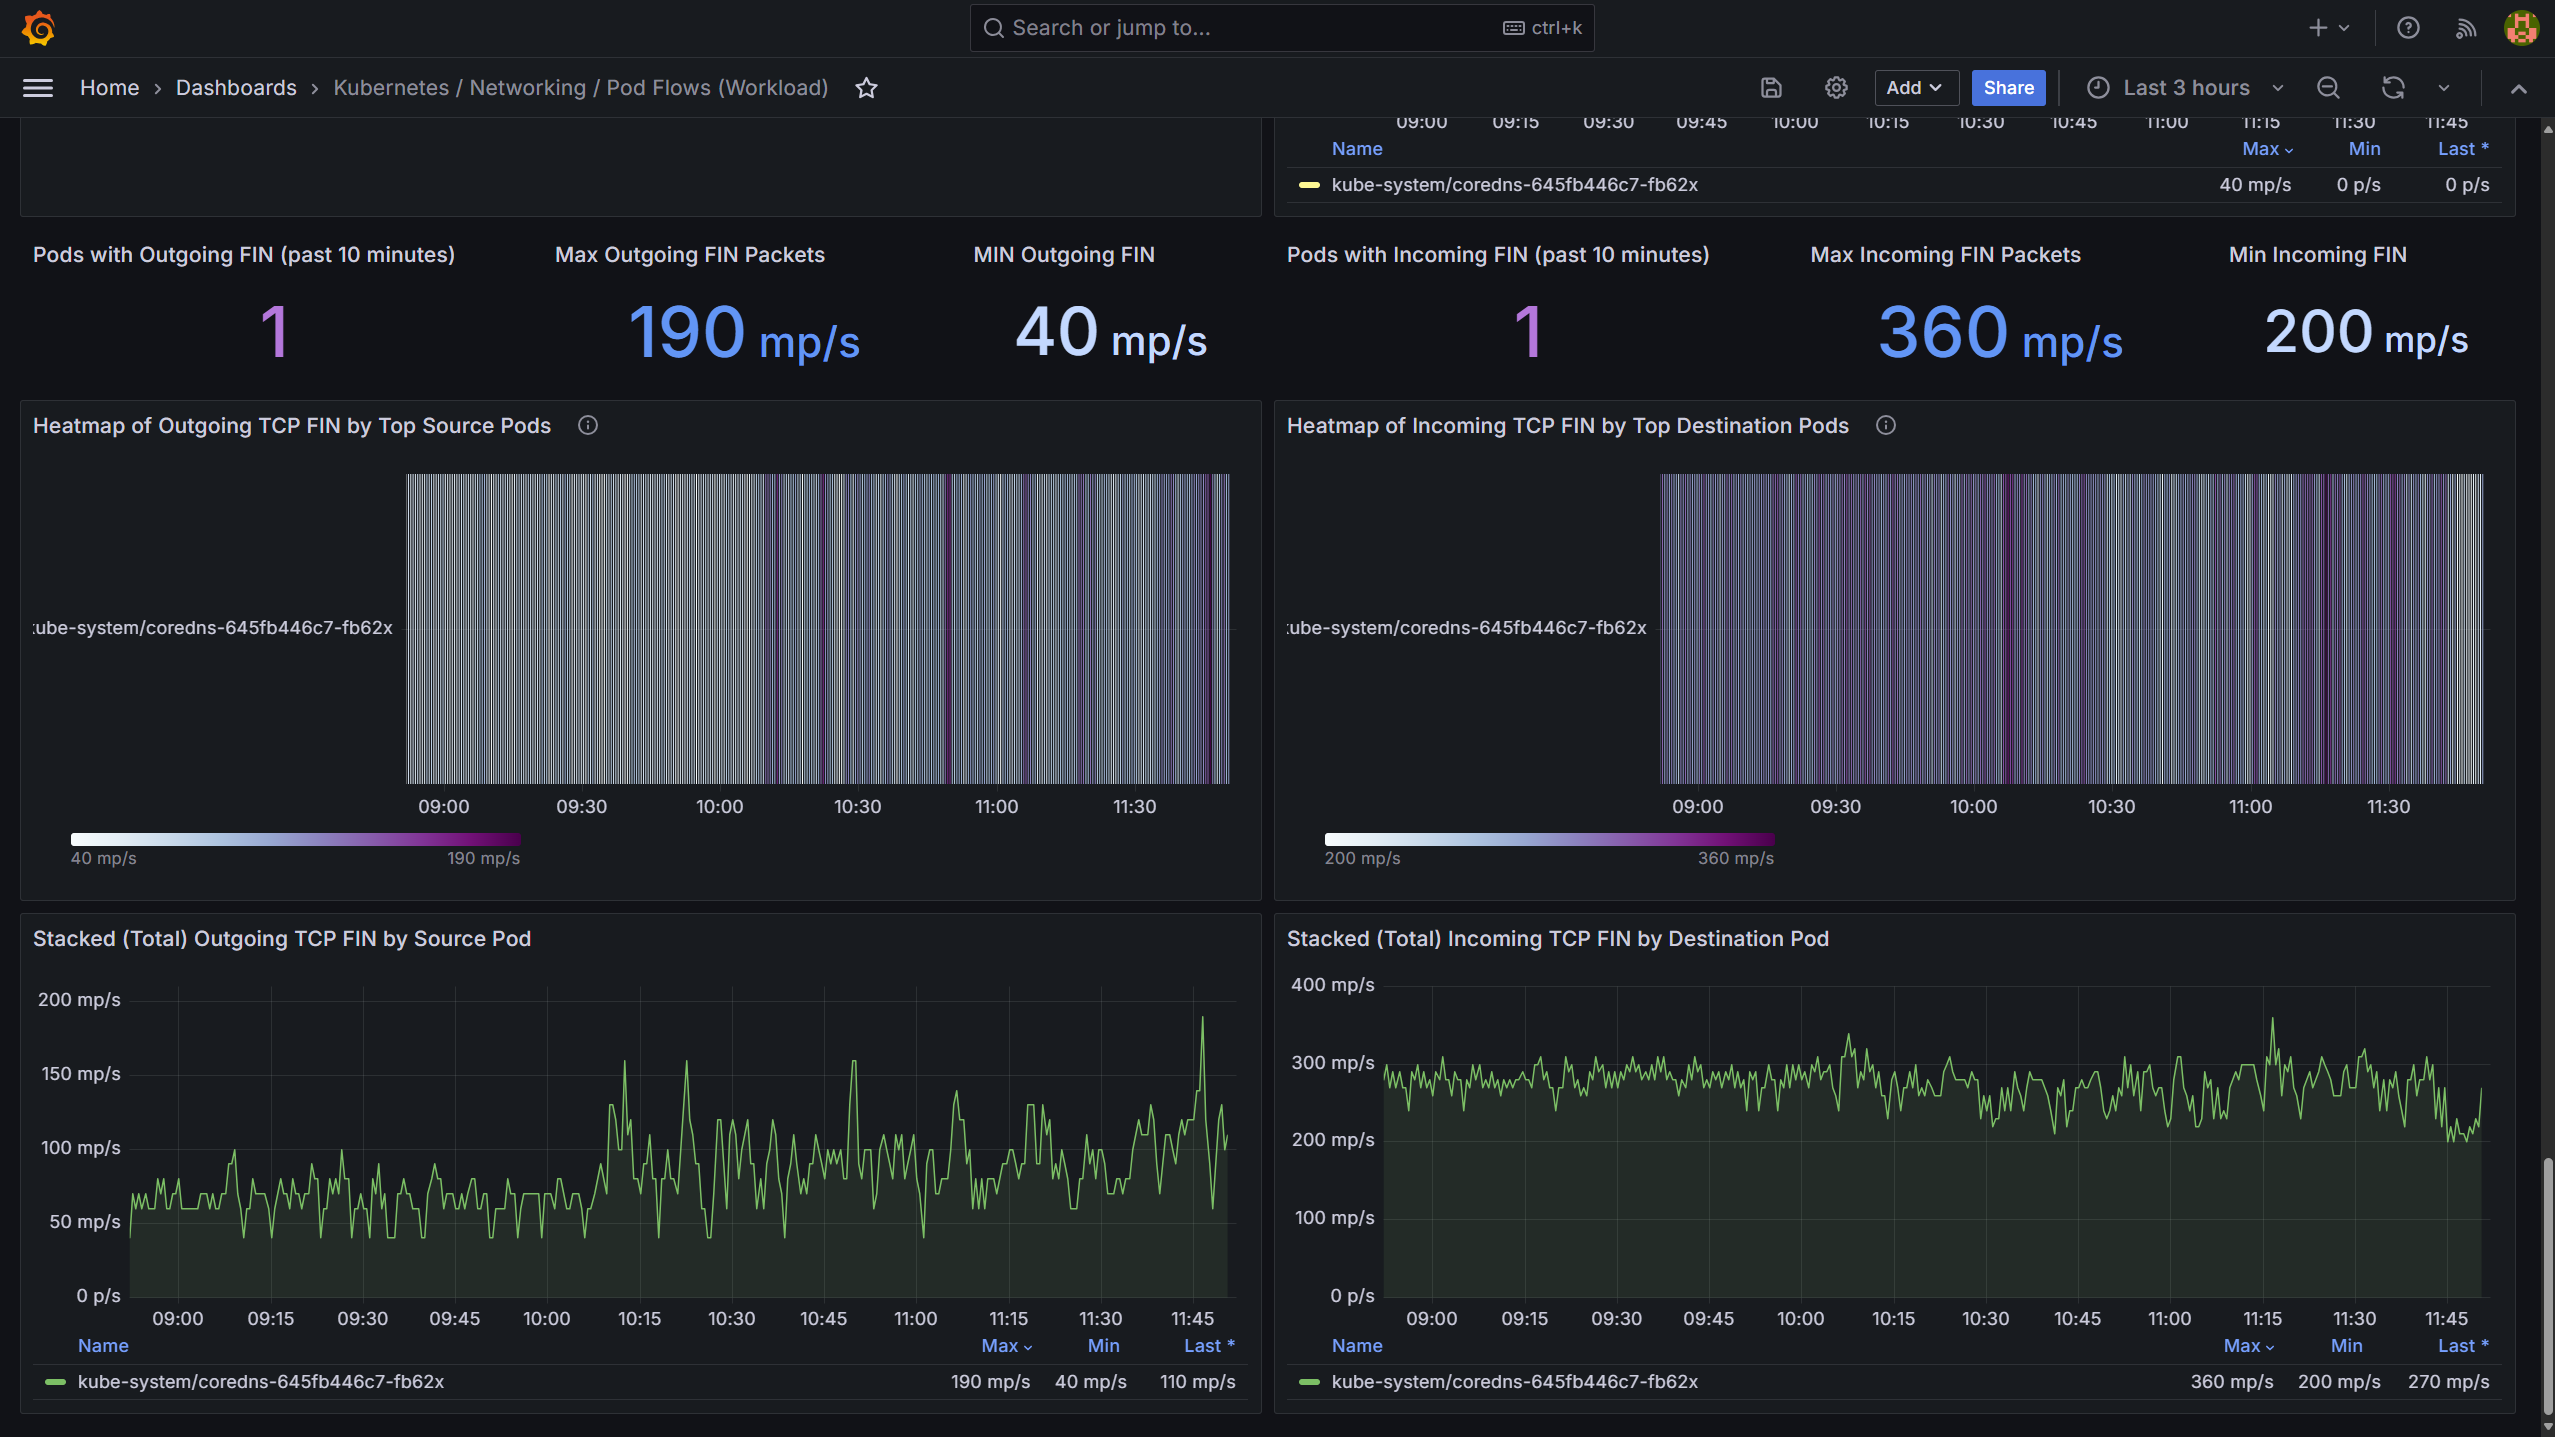2555x1437 pixels.
Task: Open the help question-mark icon
Action: click(2408, 28)
